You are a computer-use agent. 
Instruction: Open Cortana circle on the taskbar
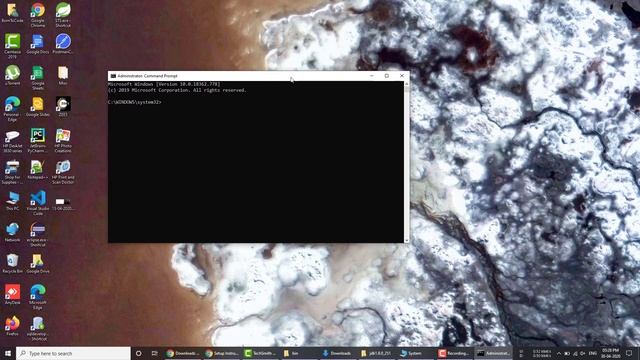(x=138, y=353)
